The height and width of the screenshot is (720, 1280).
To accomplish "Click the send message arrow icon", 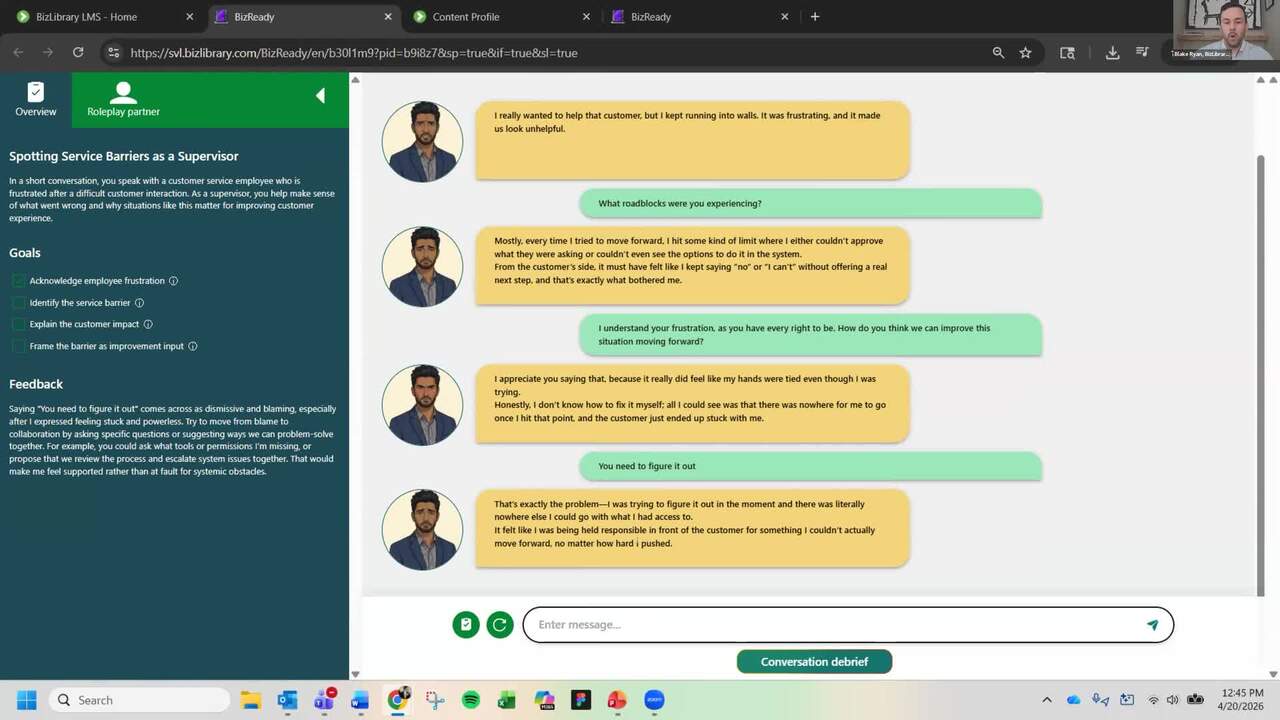I will coord(1152,625).
